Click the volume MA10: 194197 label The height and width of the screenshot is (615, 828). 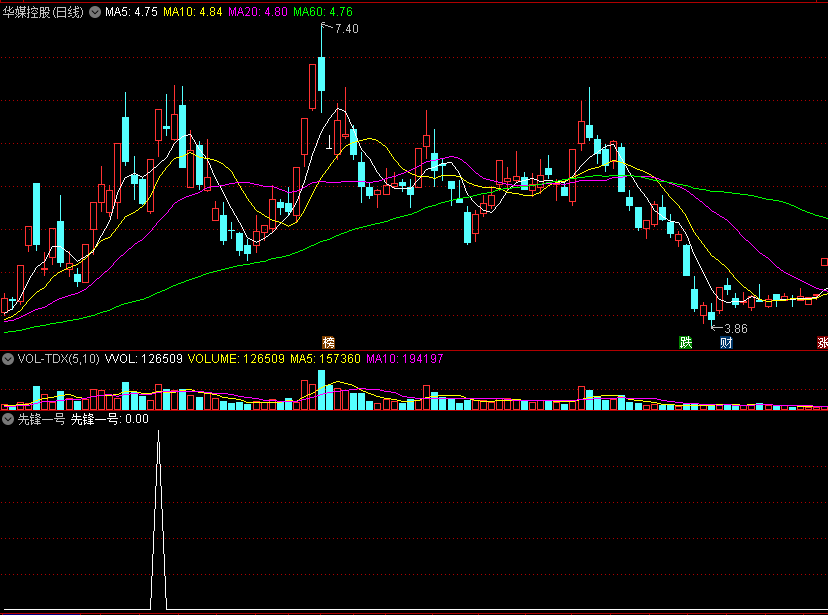[405, 359]
